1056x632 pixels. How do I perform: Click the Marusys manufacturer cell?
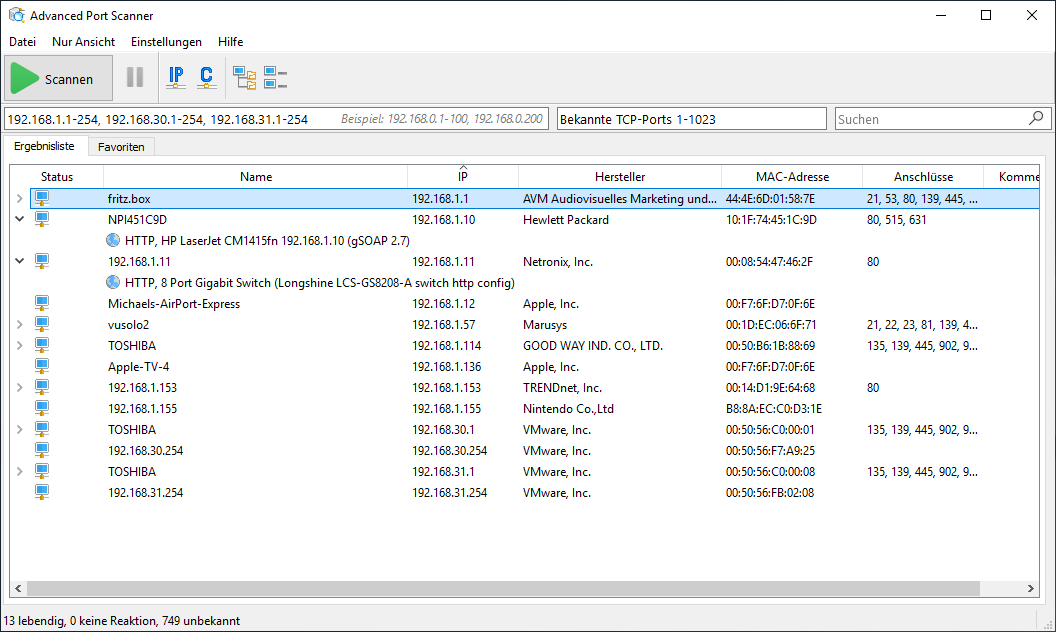tap(545, 325)
